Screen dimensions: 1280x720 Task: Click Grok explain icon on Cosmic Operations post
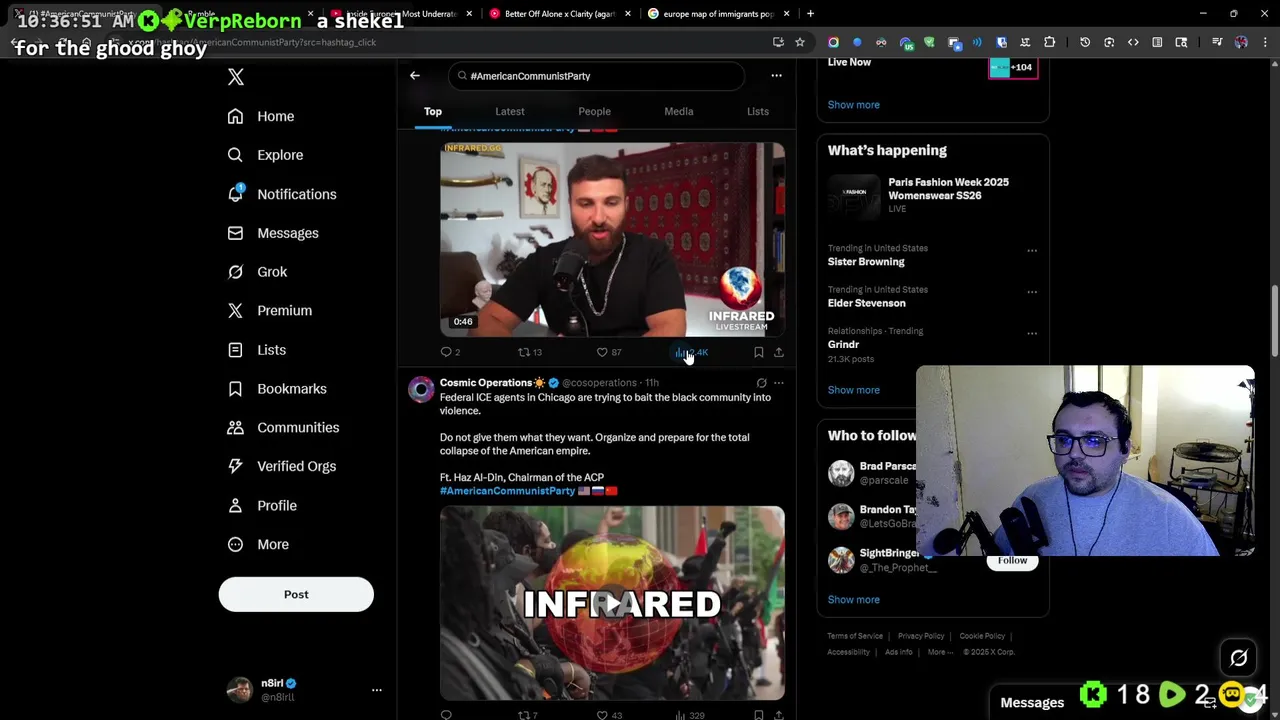pos(762,383)
